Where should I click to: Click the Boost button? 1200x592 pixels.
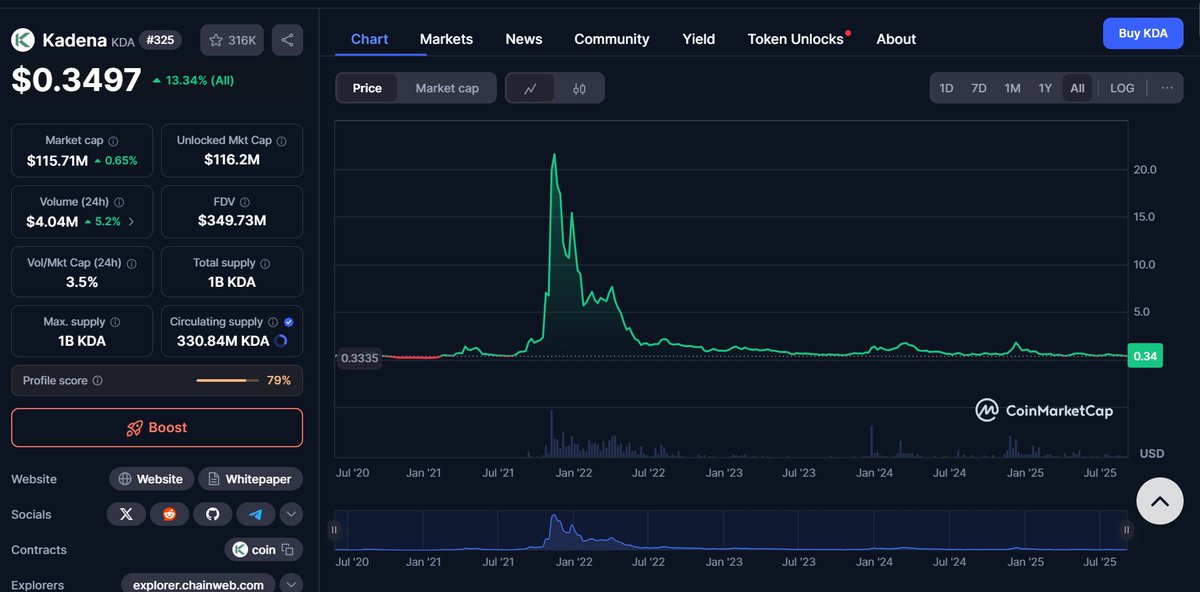[x=157, y=427]
